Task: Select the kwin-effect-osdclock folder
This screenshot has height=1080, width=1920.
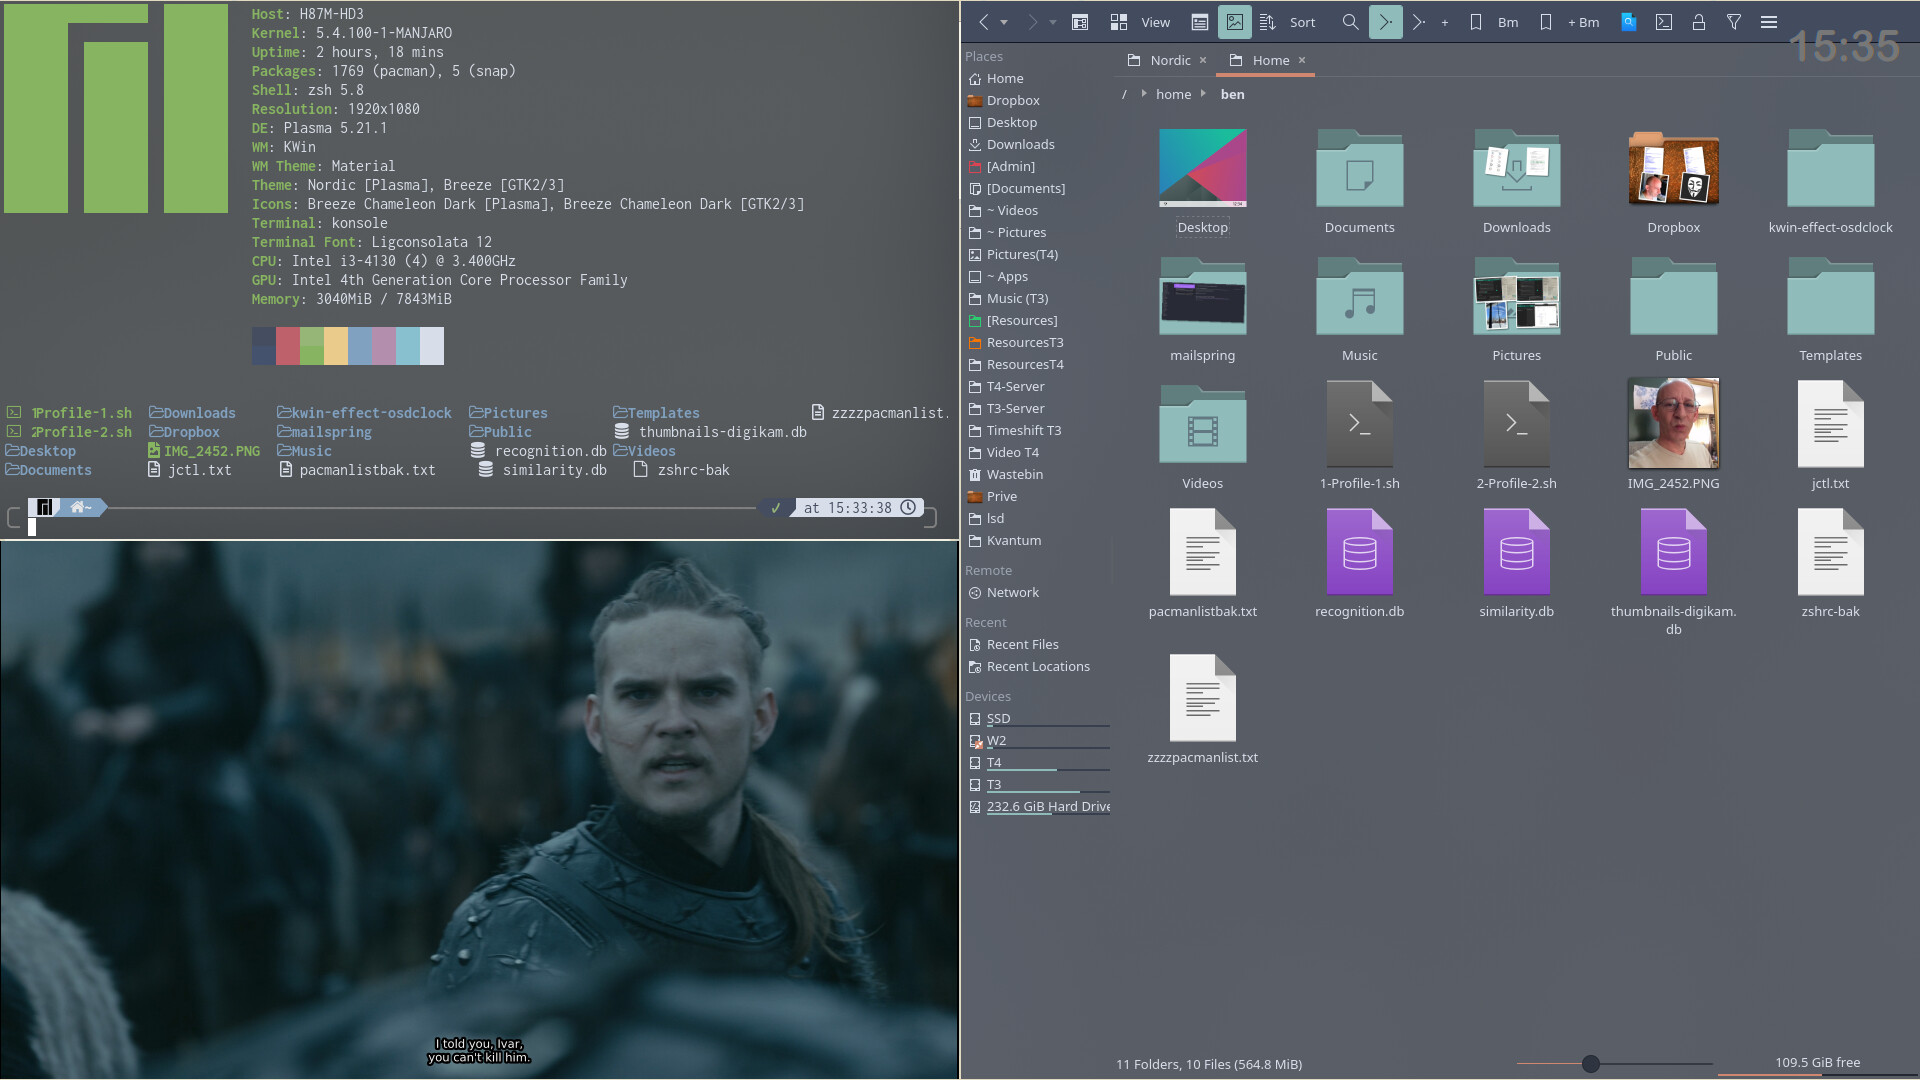Action: [x=1830, y=168]
